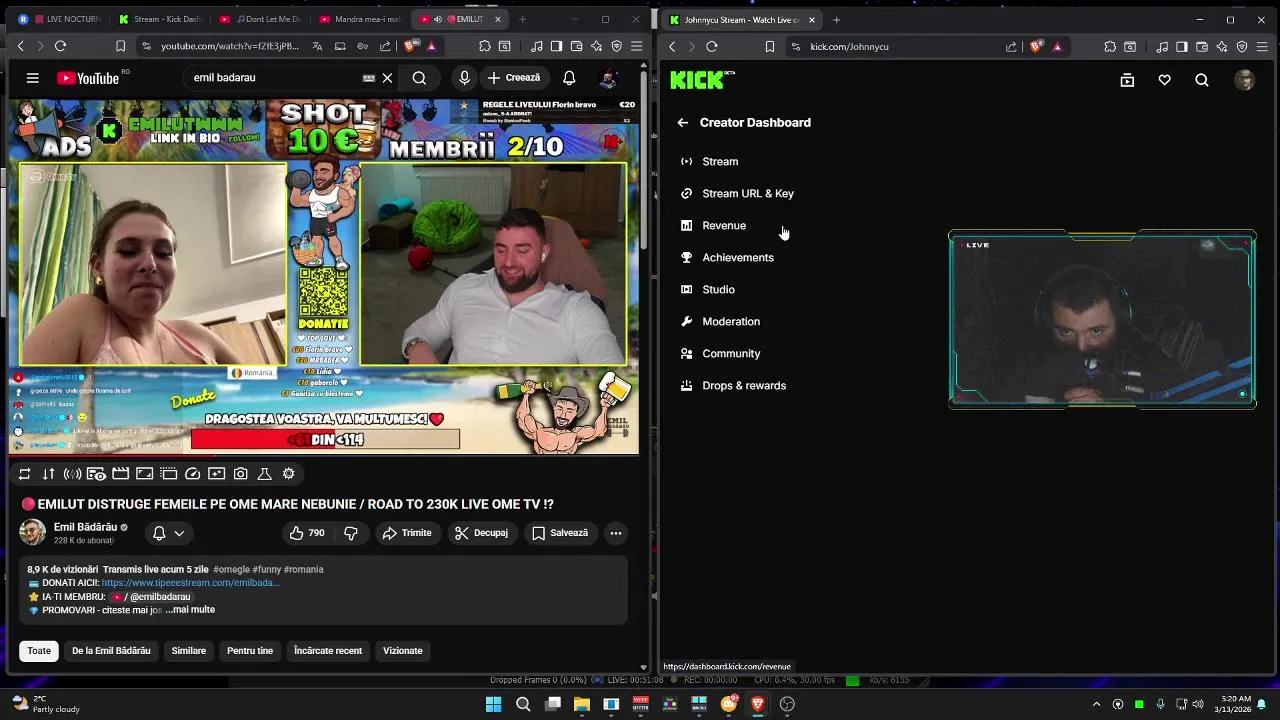Viewport: 1280px width, 720px height.
Task: Click the Kick logo
Action: (x=702, y=80)
